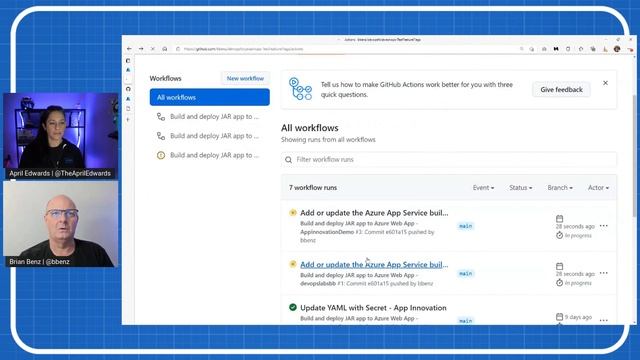Open Update YAML with Secret - App Innovation run

(373, 308)
